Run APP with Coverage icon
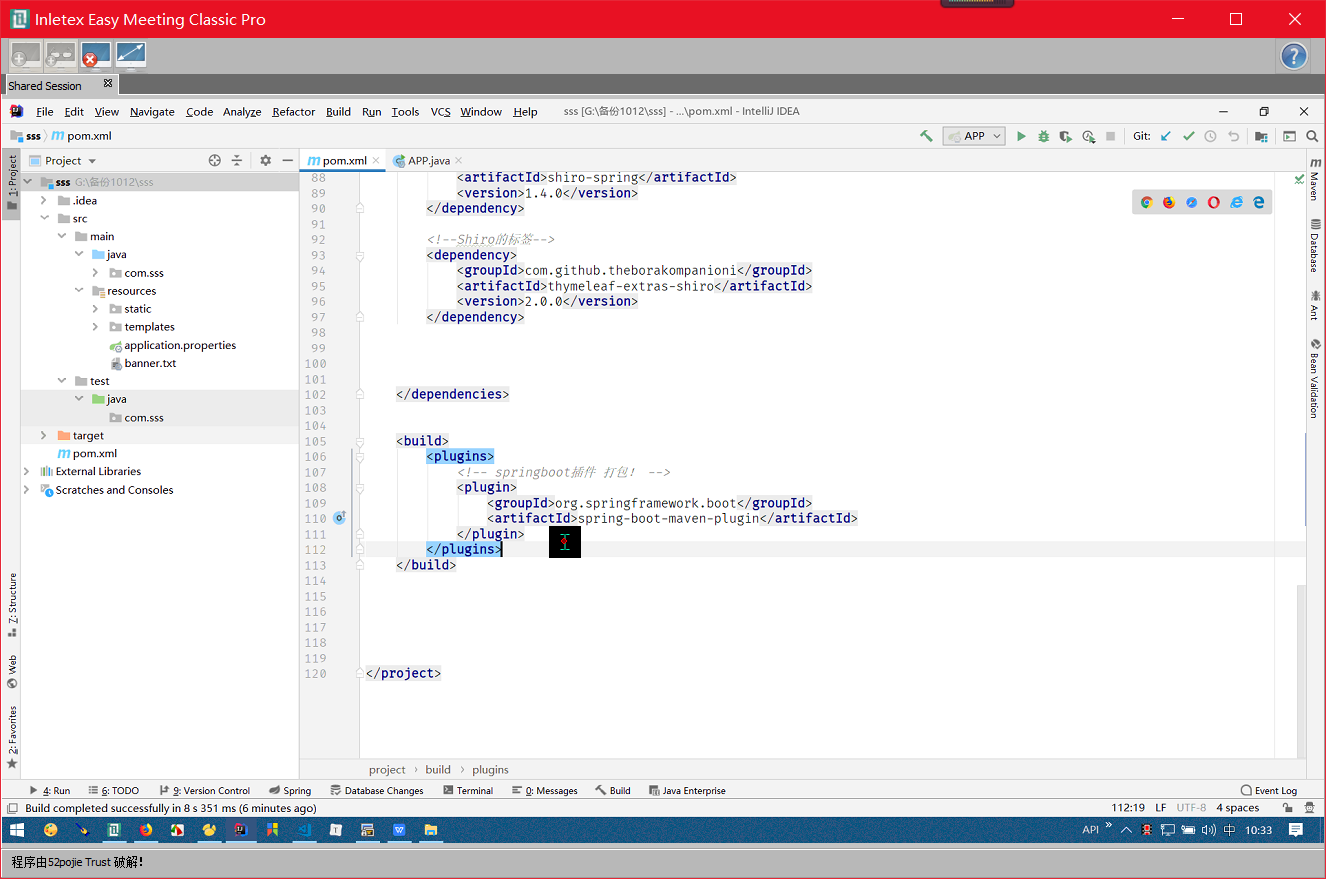The width and height of the screenshot is (1326, 879). point(1066,136)
